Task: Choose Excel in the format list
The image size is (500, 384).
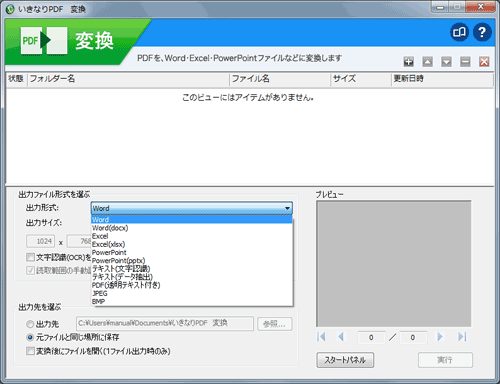Action: 192,236
